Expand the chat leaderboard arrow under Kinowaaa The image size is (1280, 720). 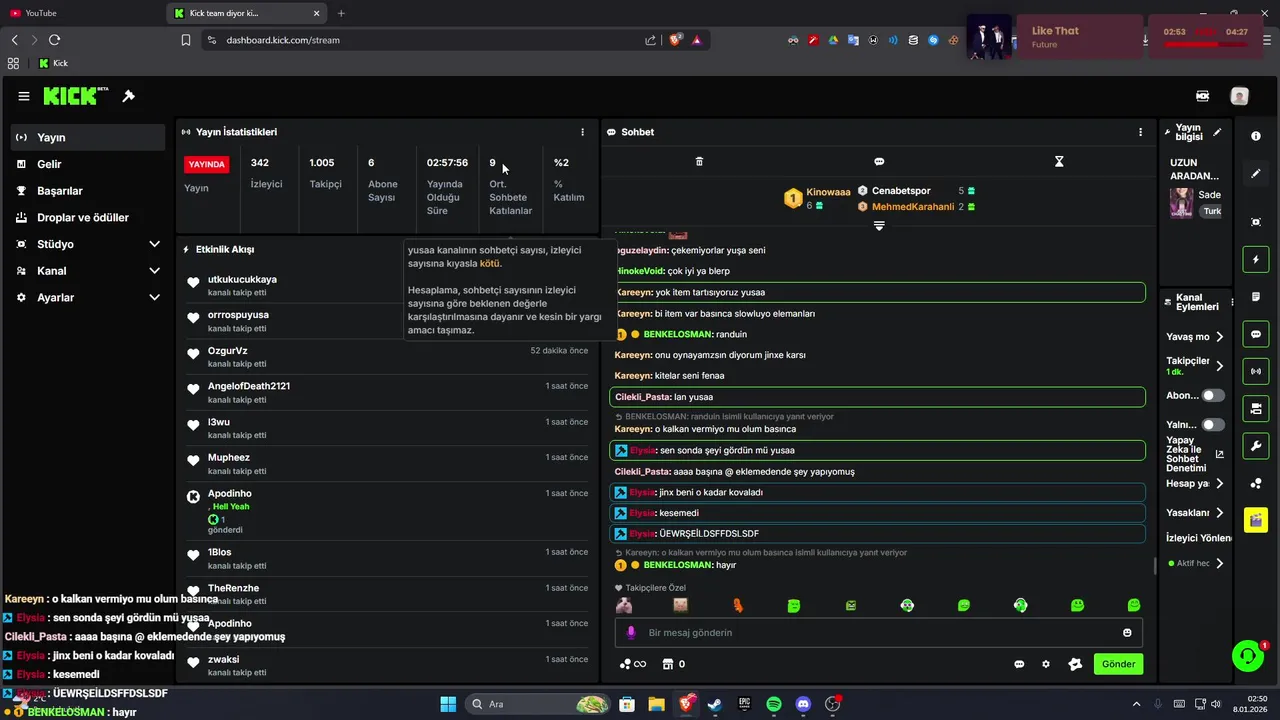(x=879, y=226)
